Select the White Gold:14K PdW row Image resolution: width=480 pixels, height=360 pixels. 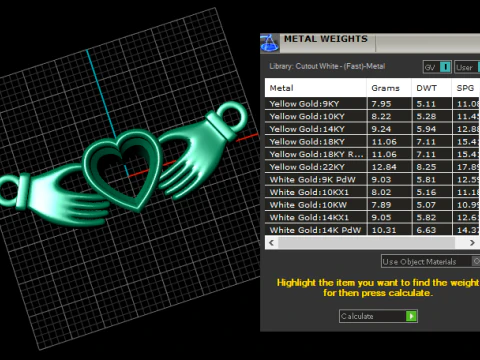[x=372, y=230]
